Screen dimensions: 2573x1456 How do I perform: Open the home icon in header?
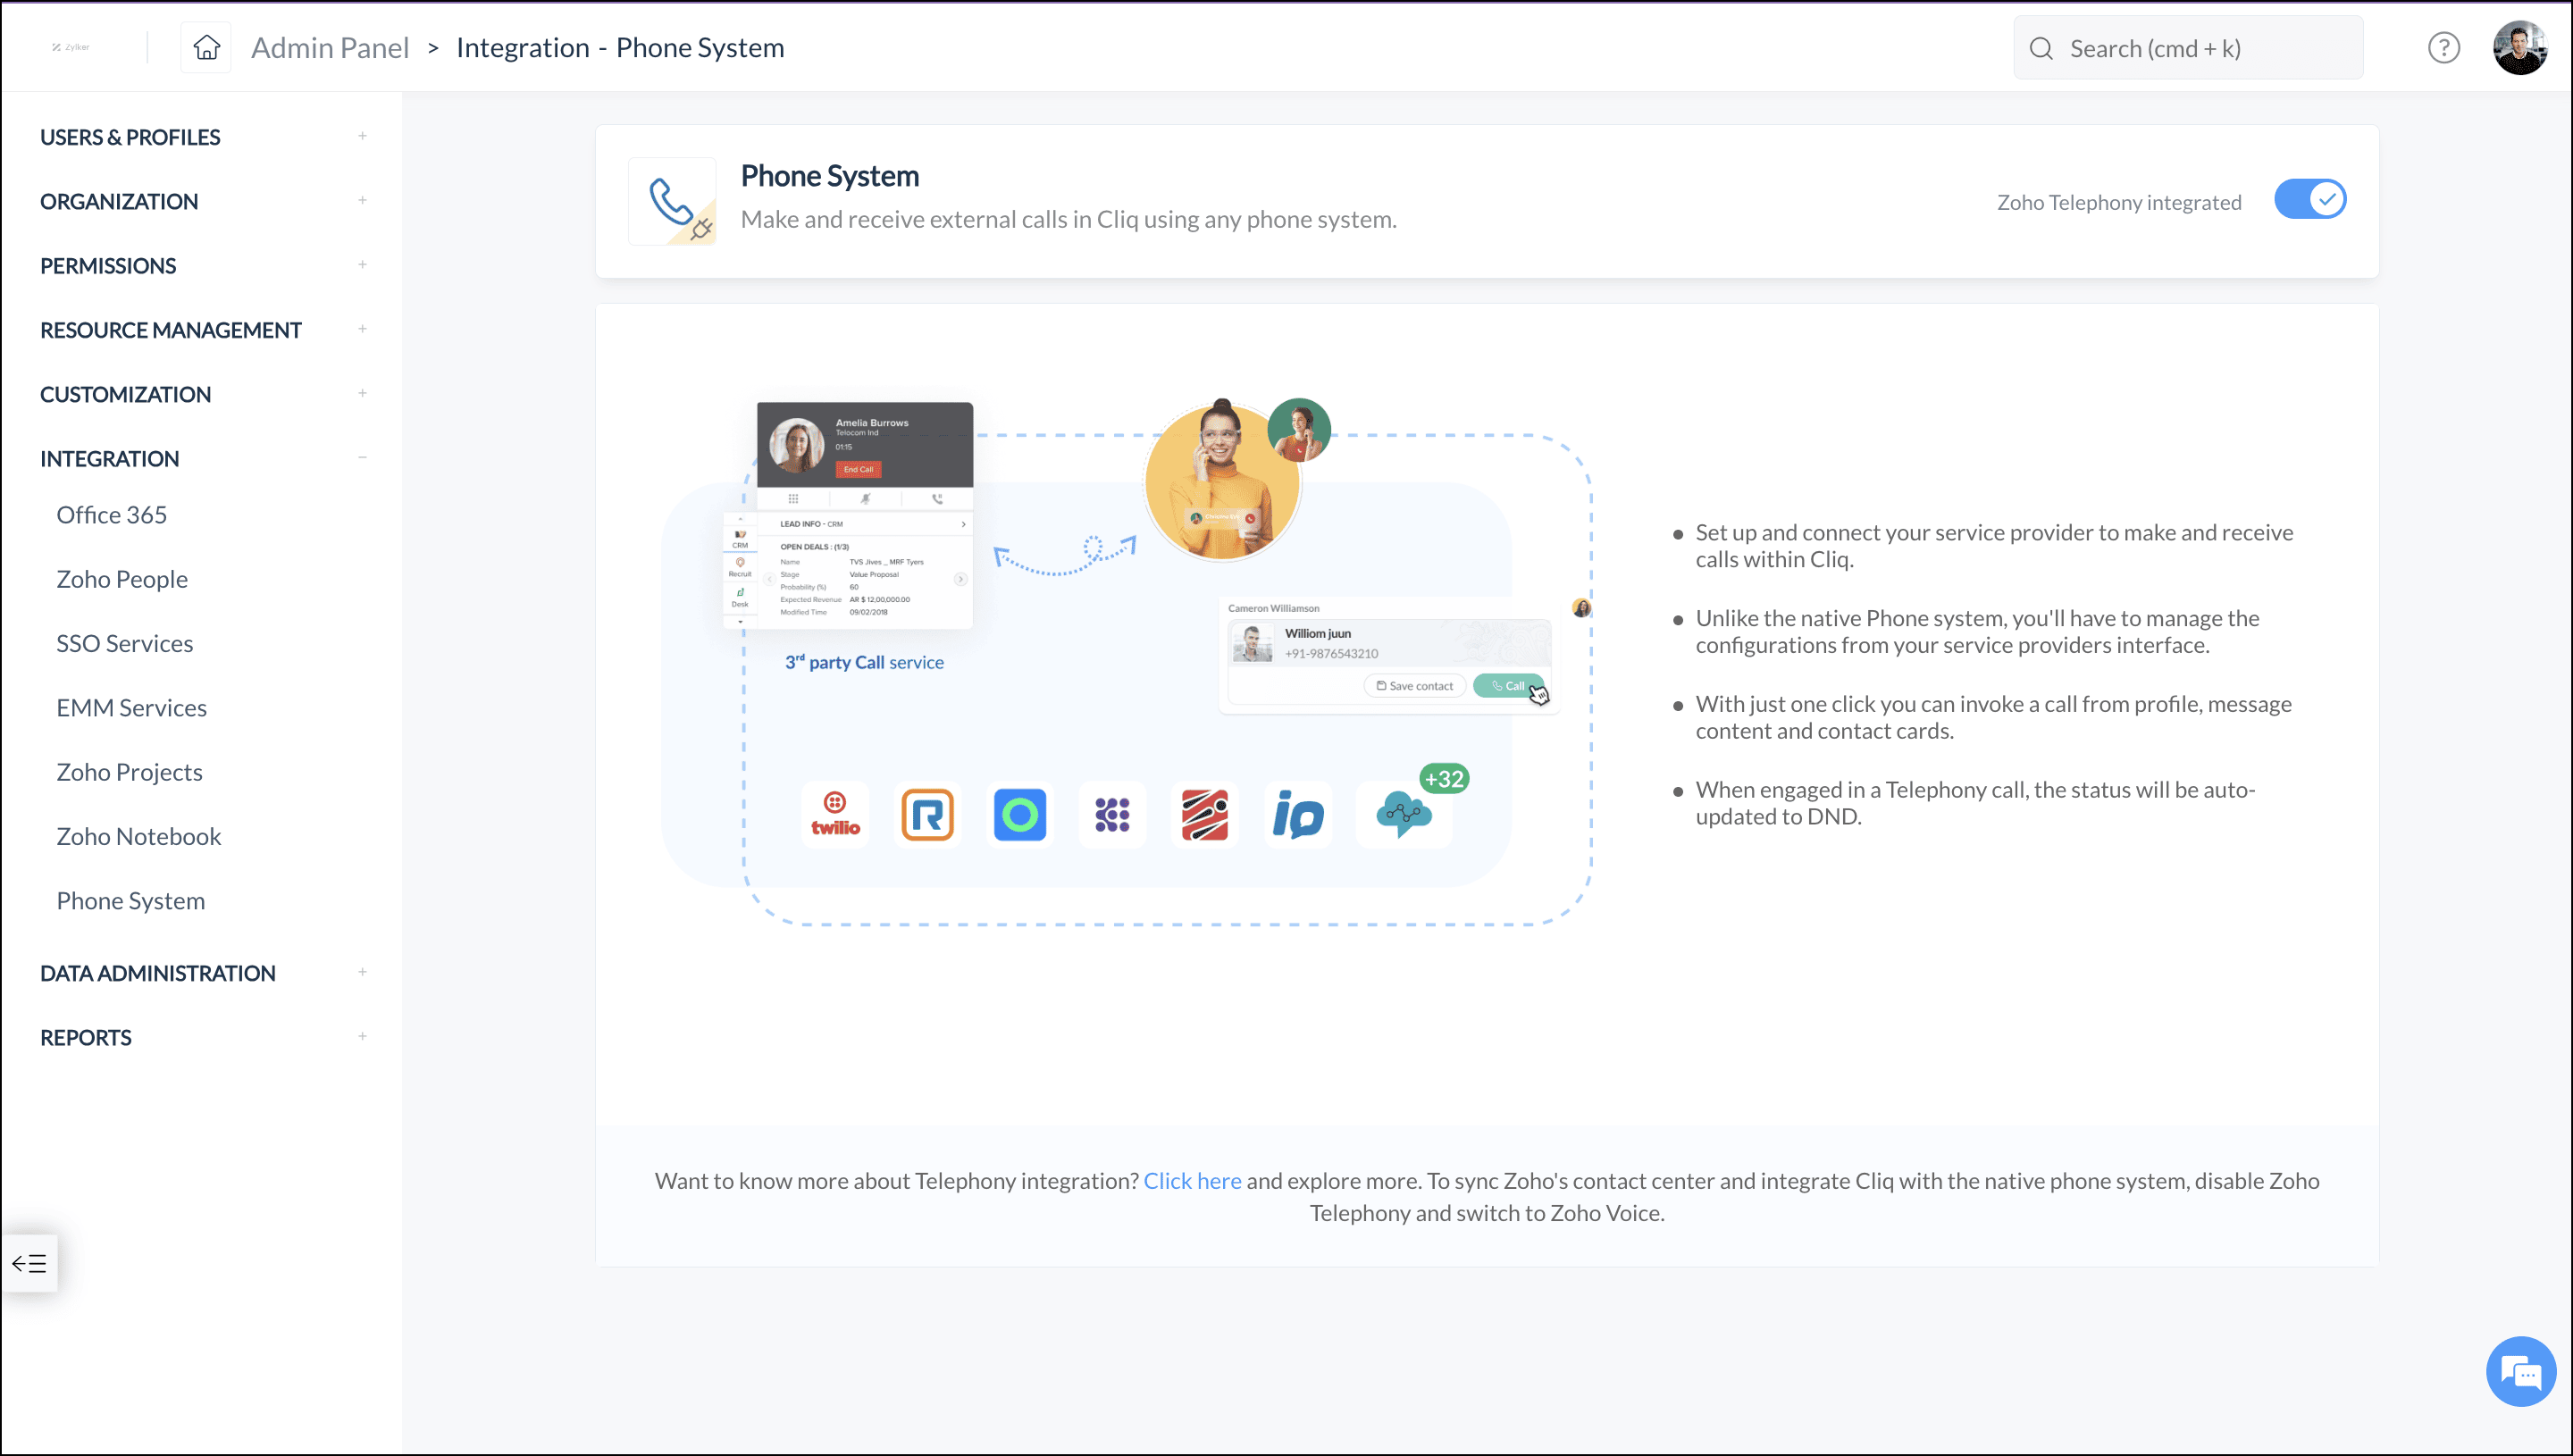[x=206, y=47]
